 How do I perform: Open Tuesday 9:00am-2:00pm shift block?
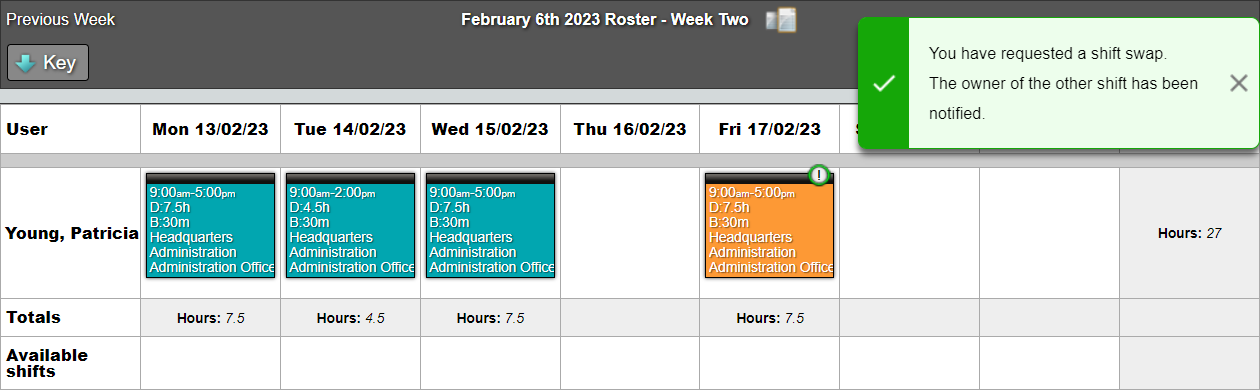350,225
